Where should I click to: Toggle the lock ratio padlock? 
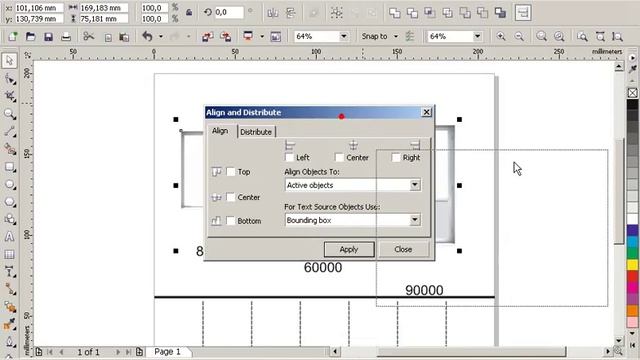[189, 13]
